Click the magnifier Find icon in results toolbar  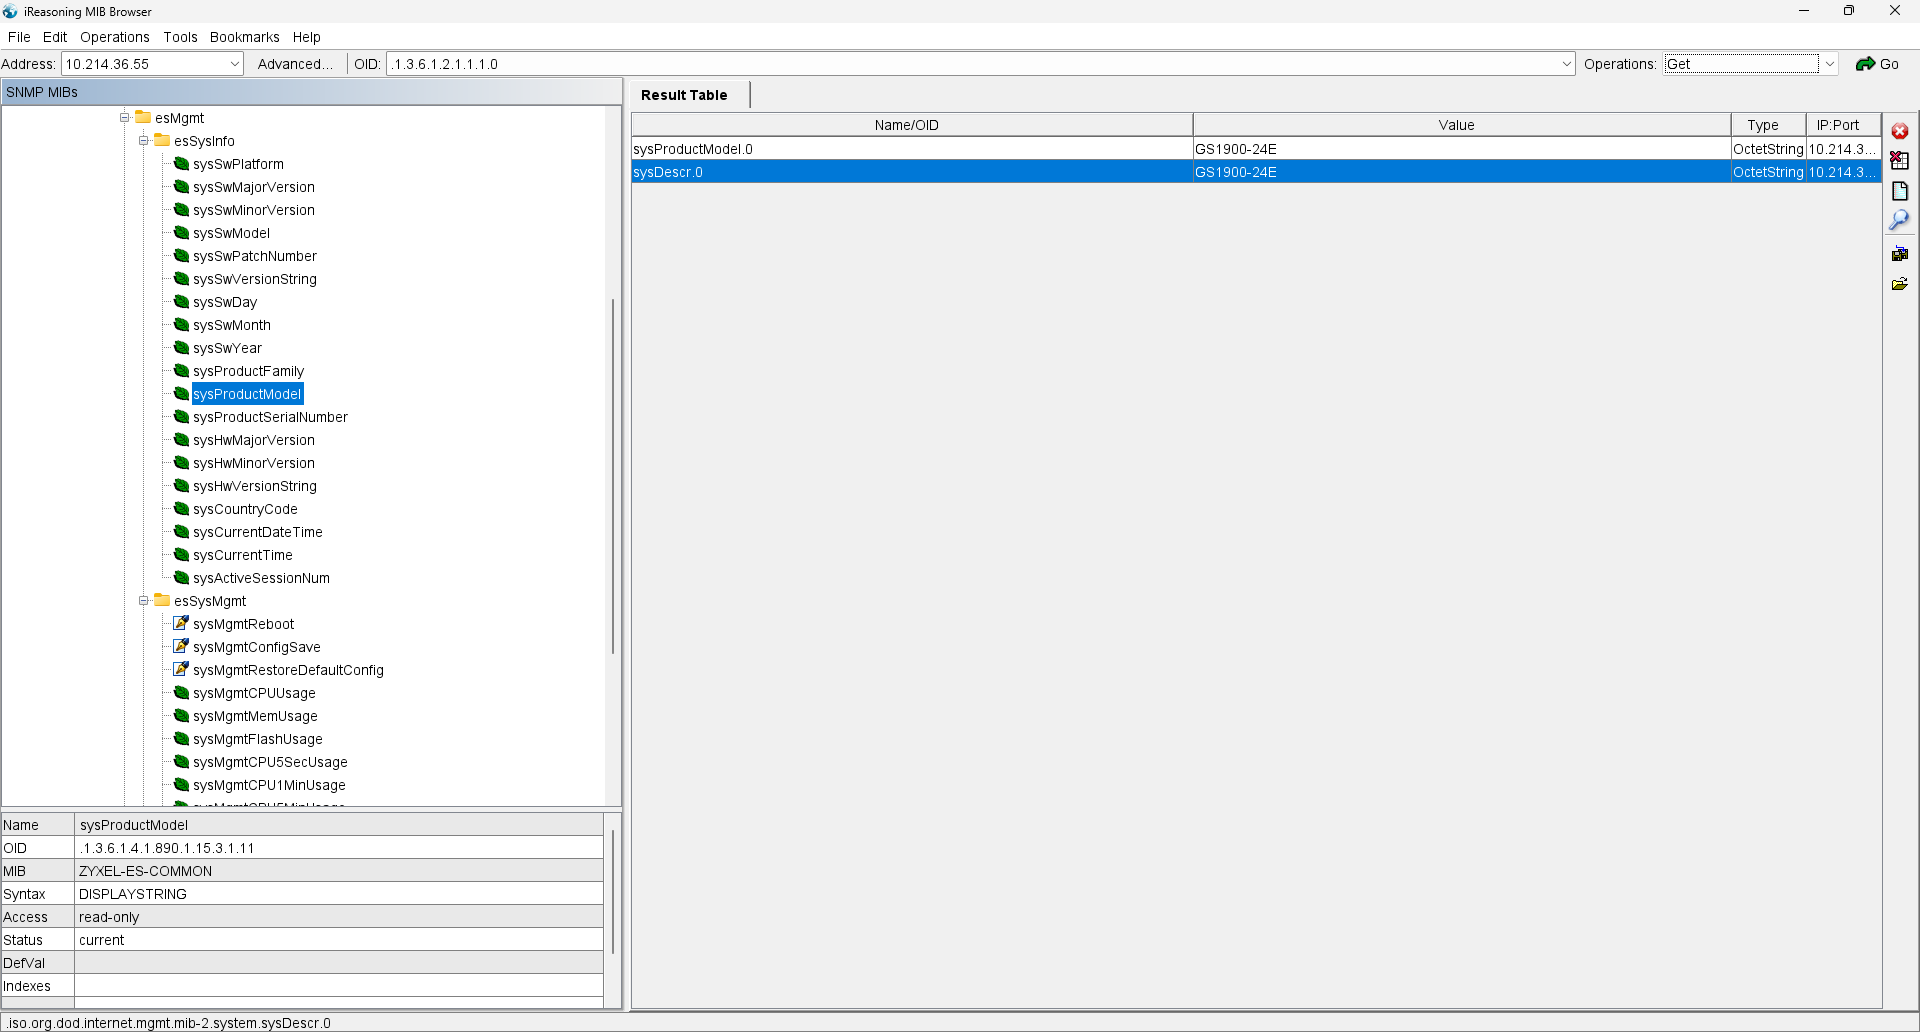(1899, 220)
